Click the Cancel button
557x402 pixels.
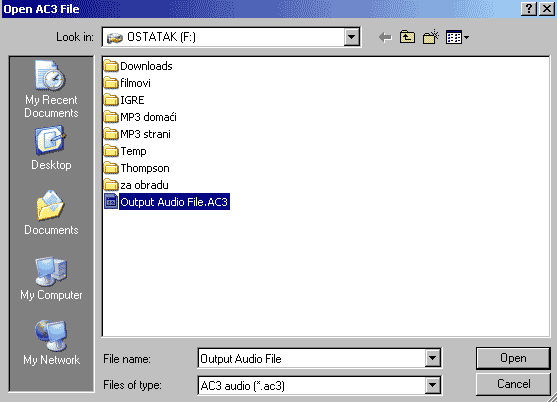[x=513, y=384]
